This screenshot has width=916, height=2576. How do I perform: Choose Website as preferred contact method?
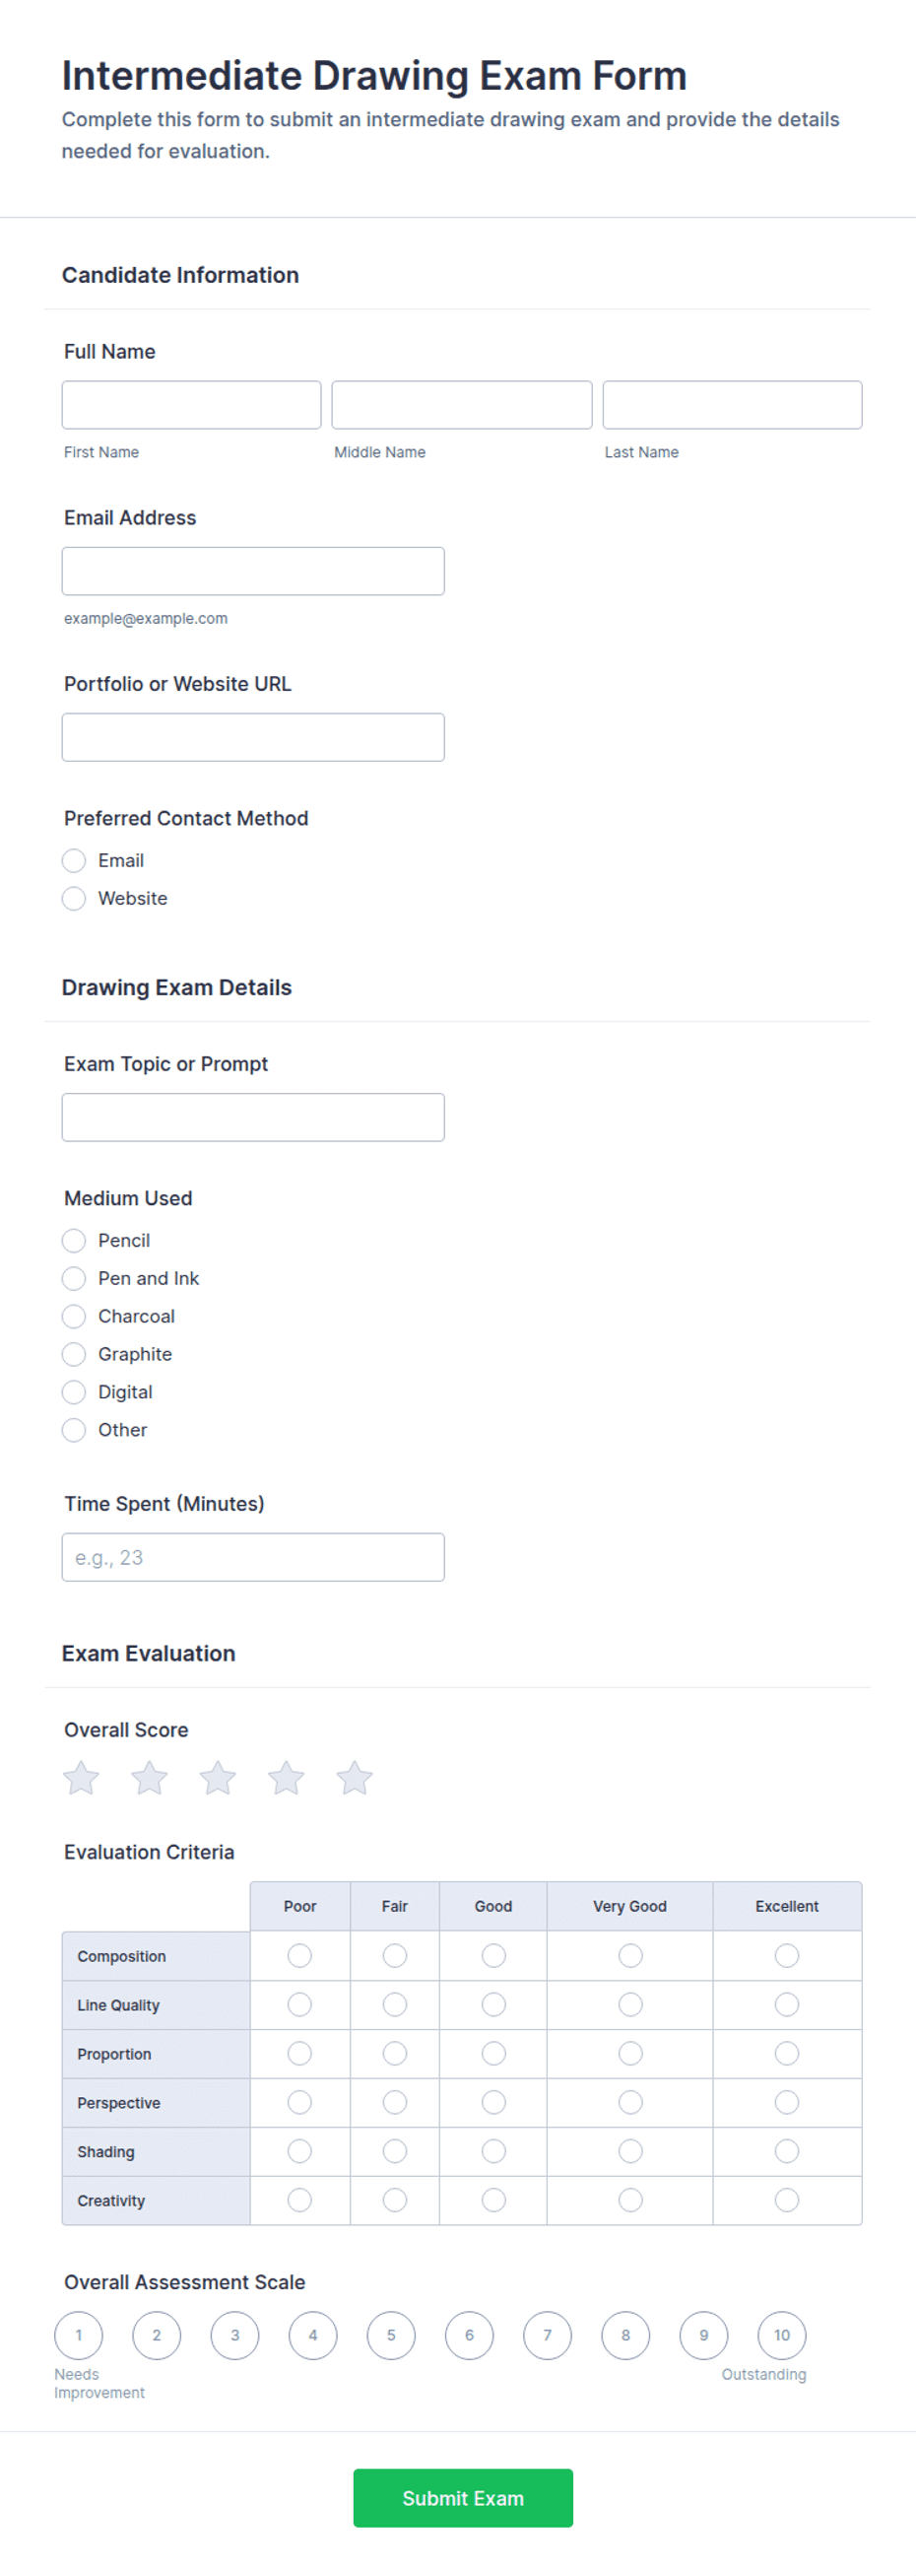(74, 898)
